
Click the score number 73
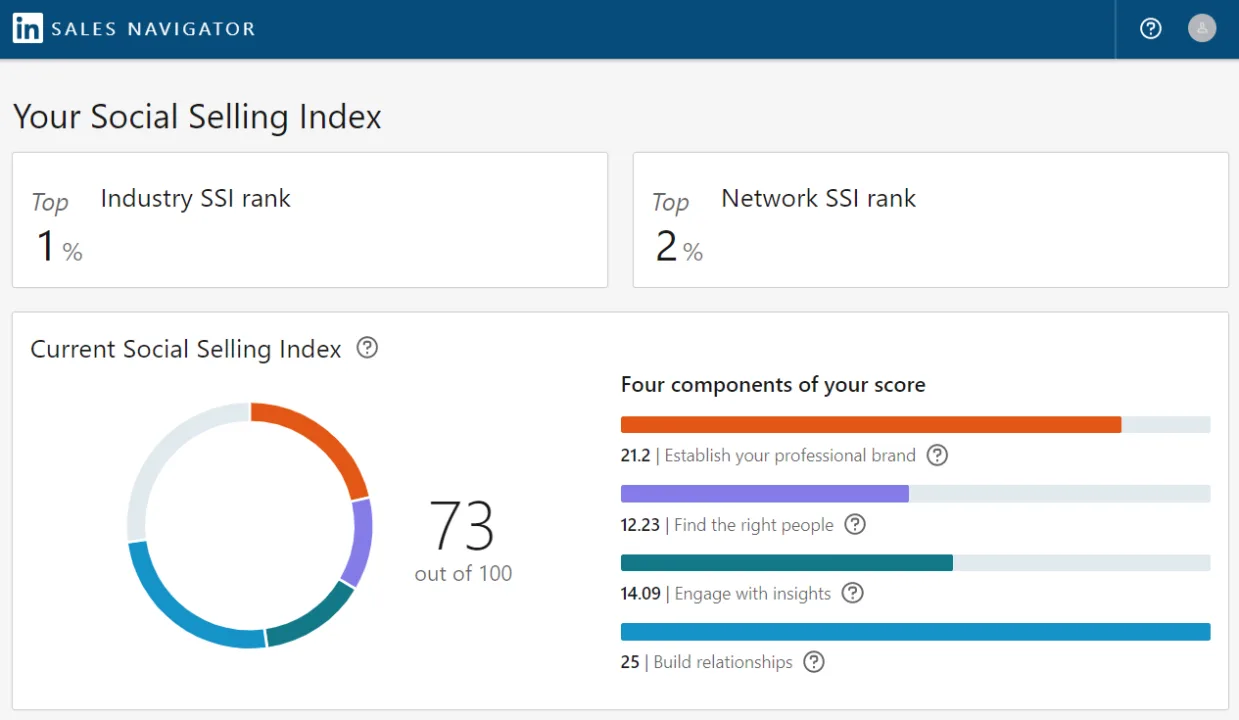pos(462,526)
